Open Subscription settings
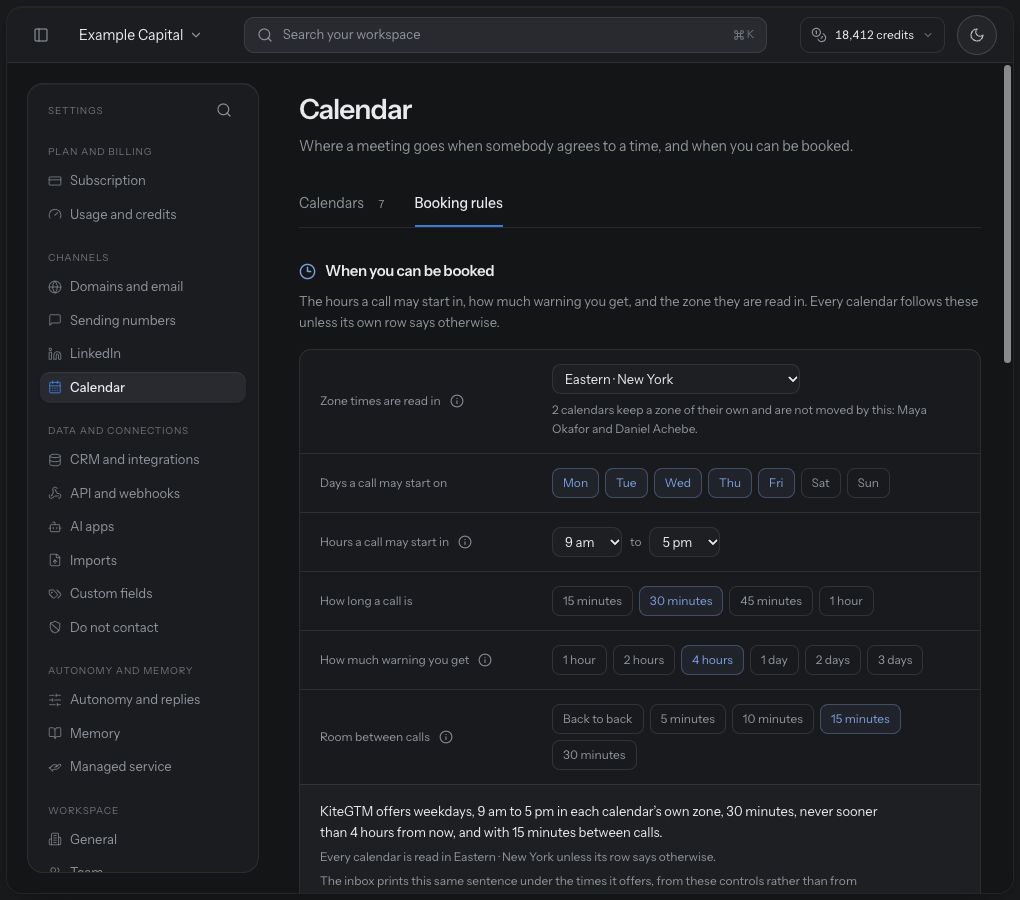The width and height of the screenshot is (1020, 900). tap(142, 180)
